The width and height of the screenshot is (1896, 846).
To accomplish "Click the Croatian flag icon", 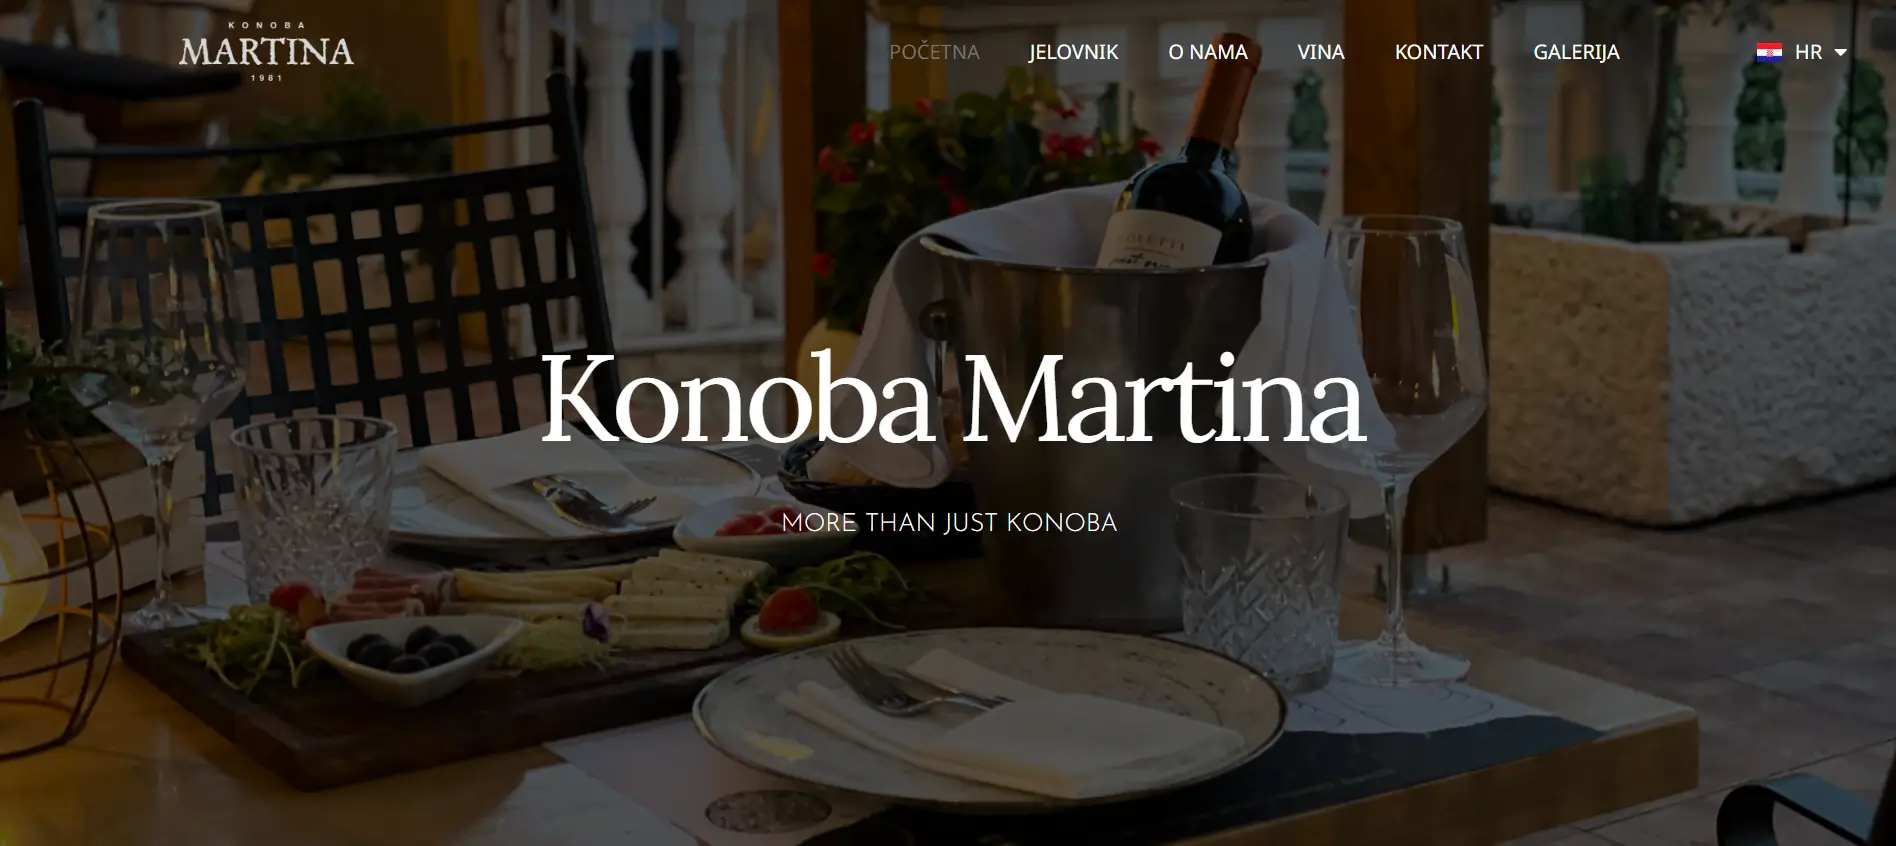I will click(x=1769, y=52).
